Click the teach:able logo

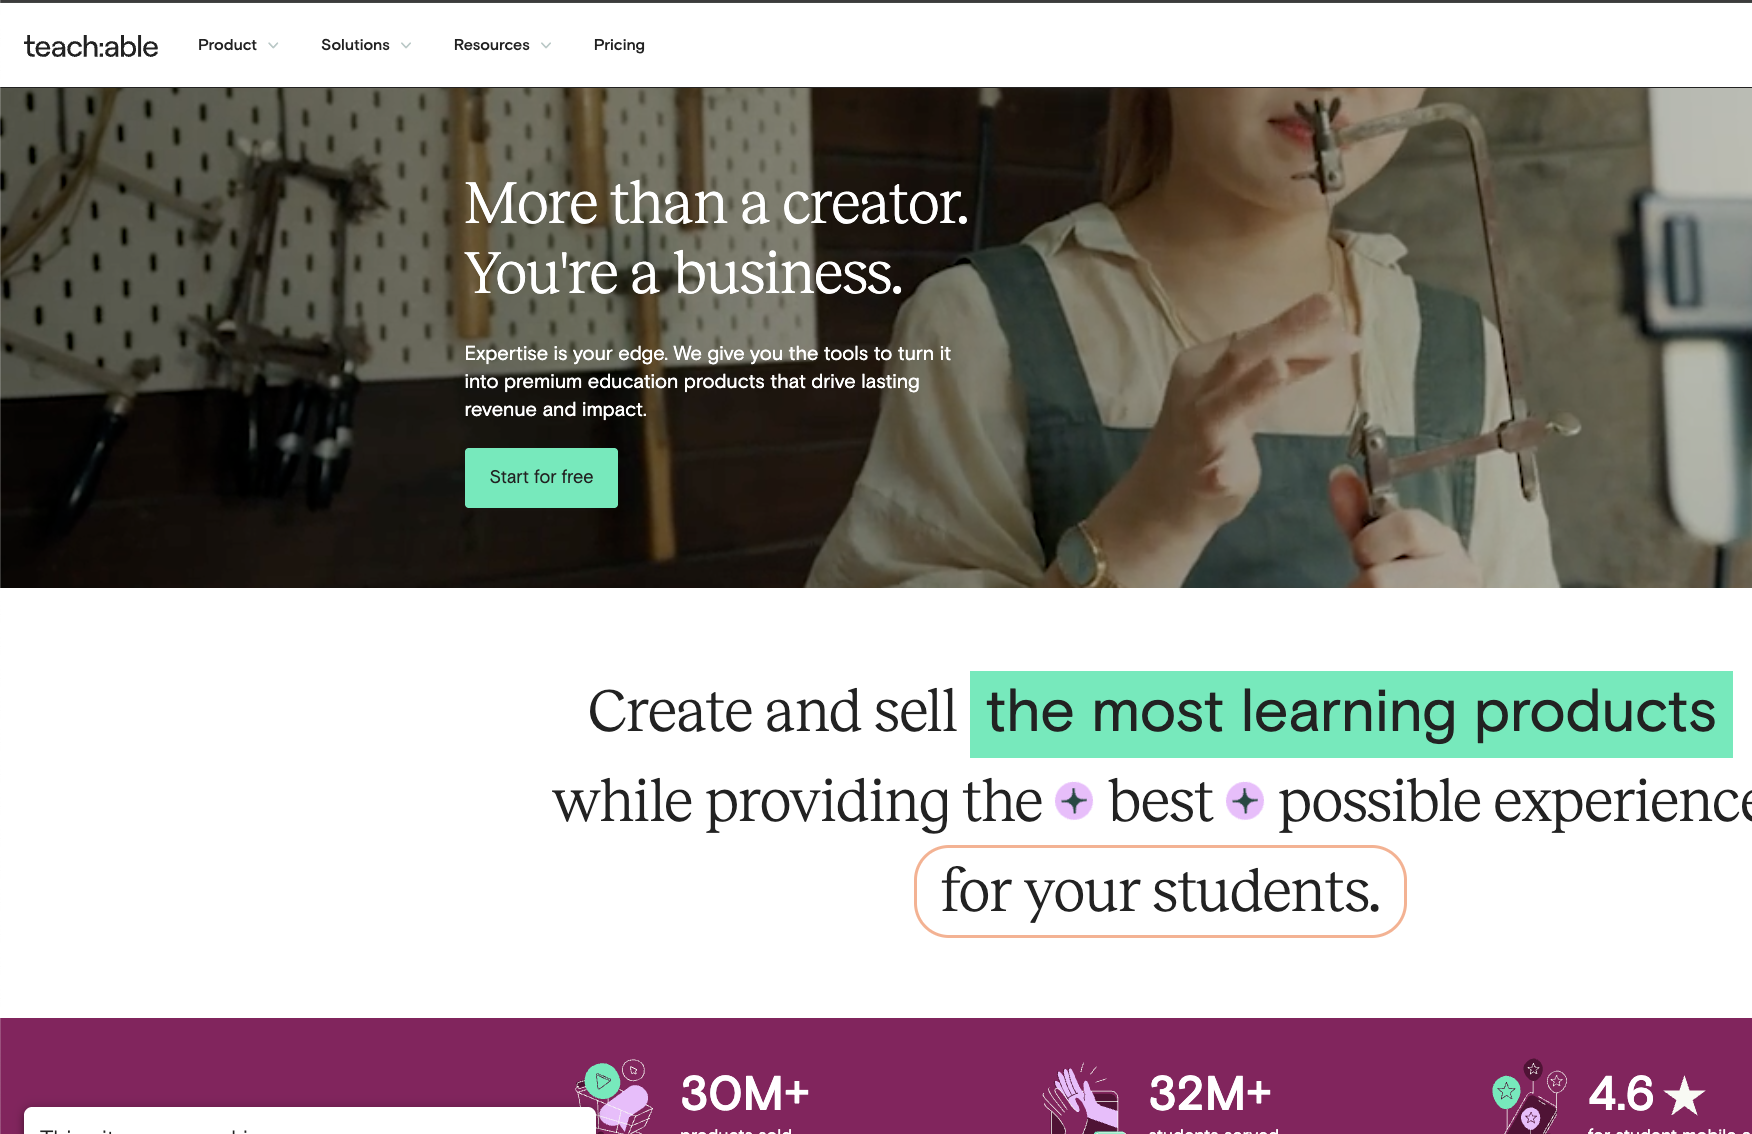tap(91, 46)
